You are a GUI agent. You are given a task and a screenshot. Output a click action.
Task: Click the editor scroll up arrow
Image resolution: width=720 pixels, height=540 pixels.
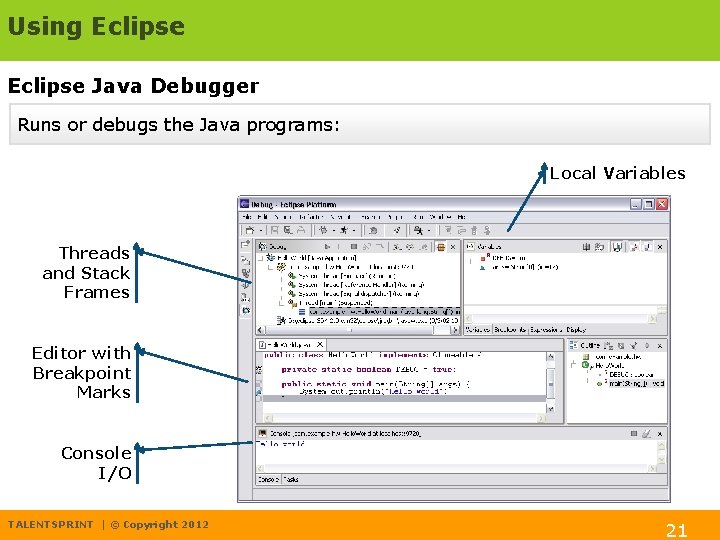551,356
